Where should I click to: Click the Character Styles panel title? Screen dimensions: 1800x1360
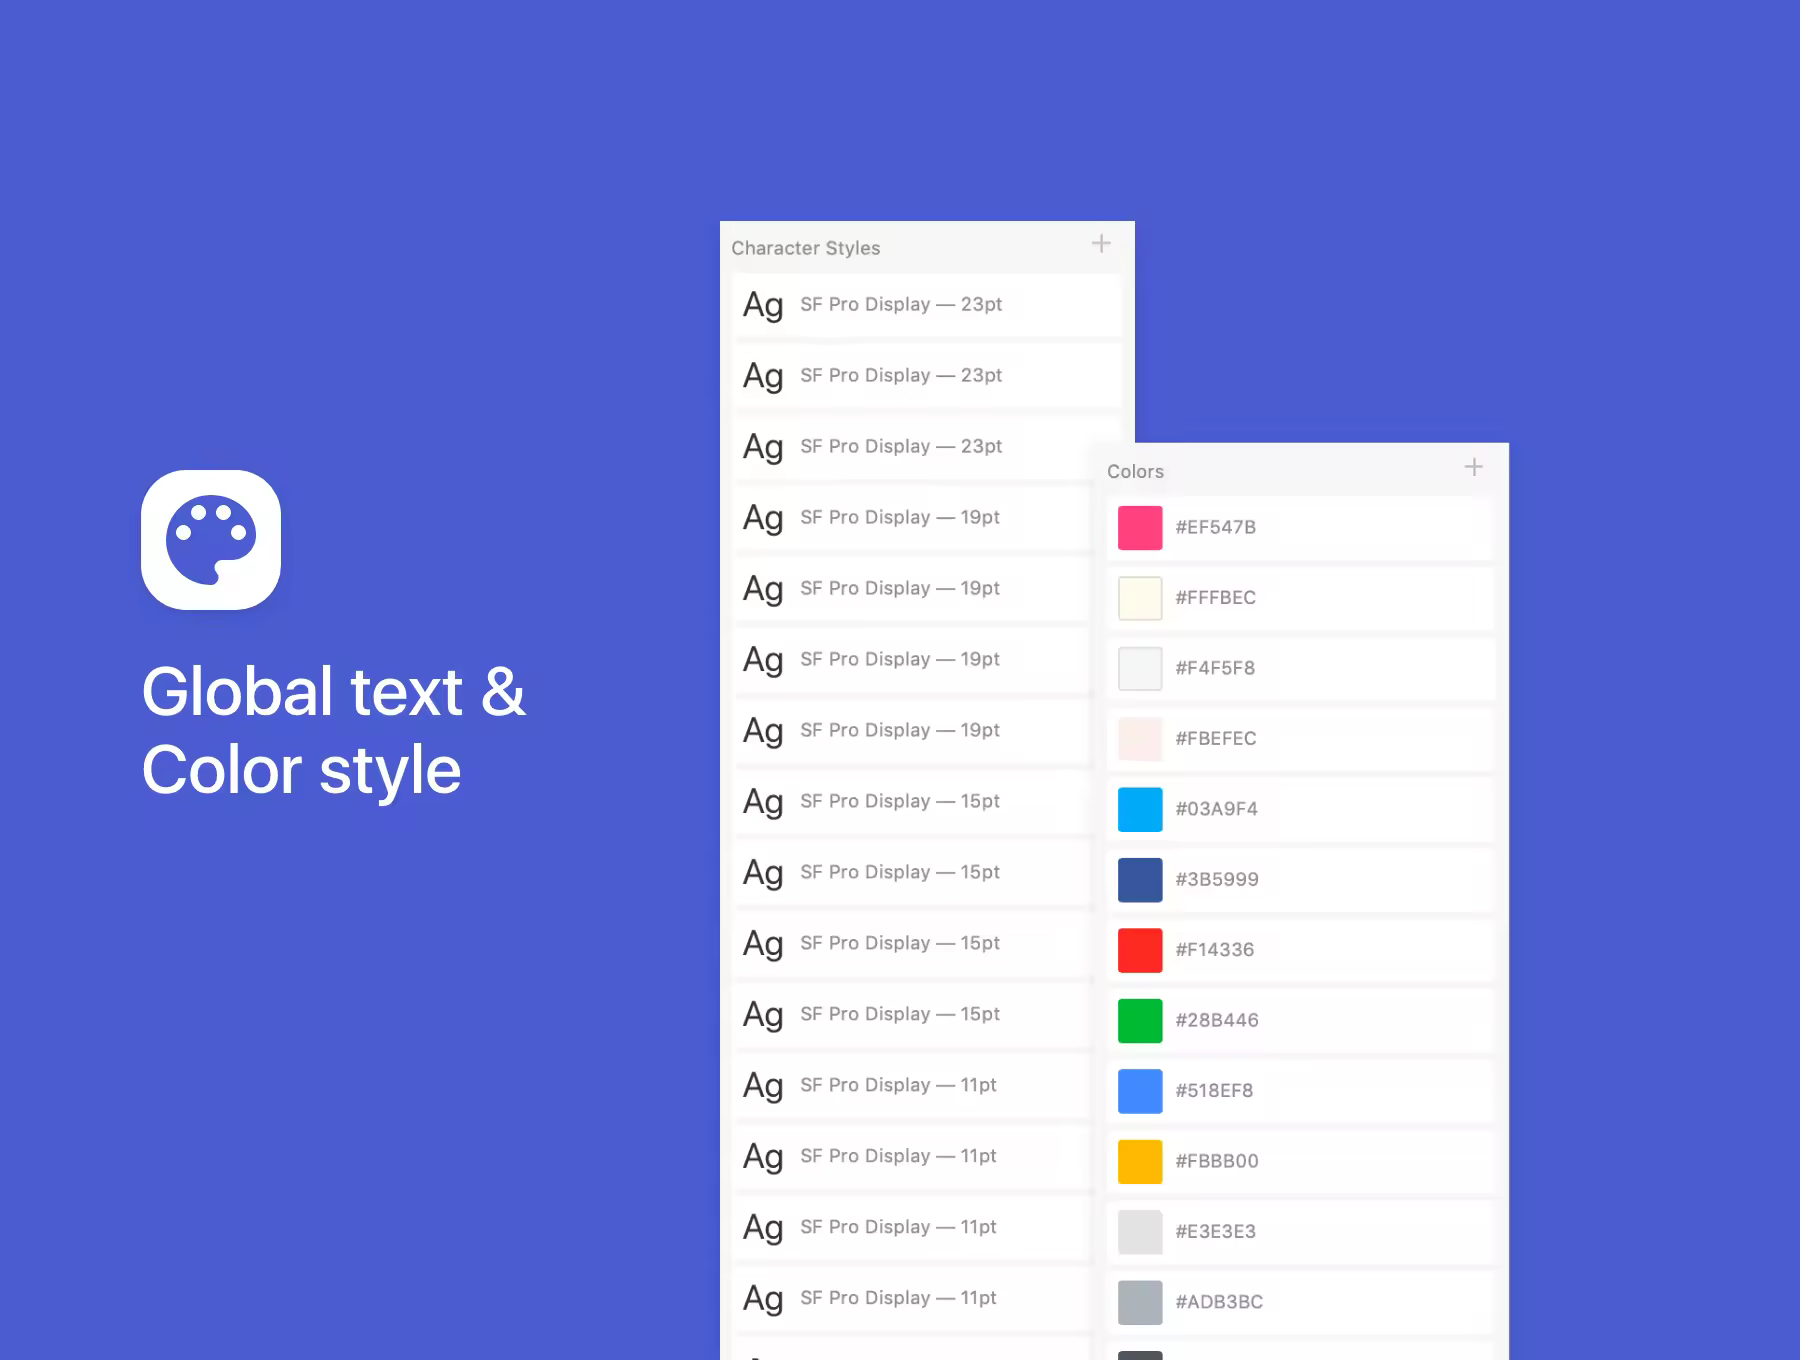[806, 248]
